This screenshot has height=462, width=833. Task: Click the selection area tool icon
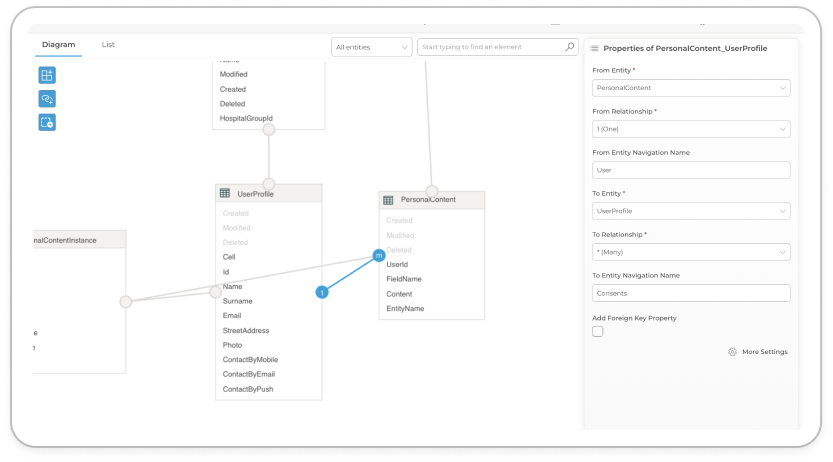click(x=47, y=122)
